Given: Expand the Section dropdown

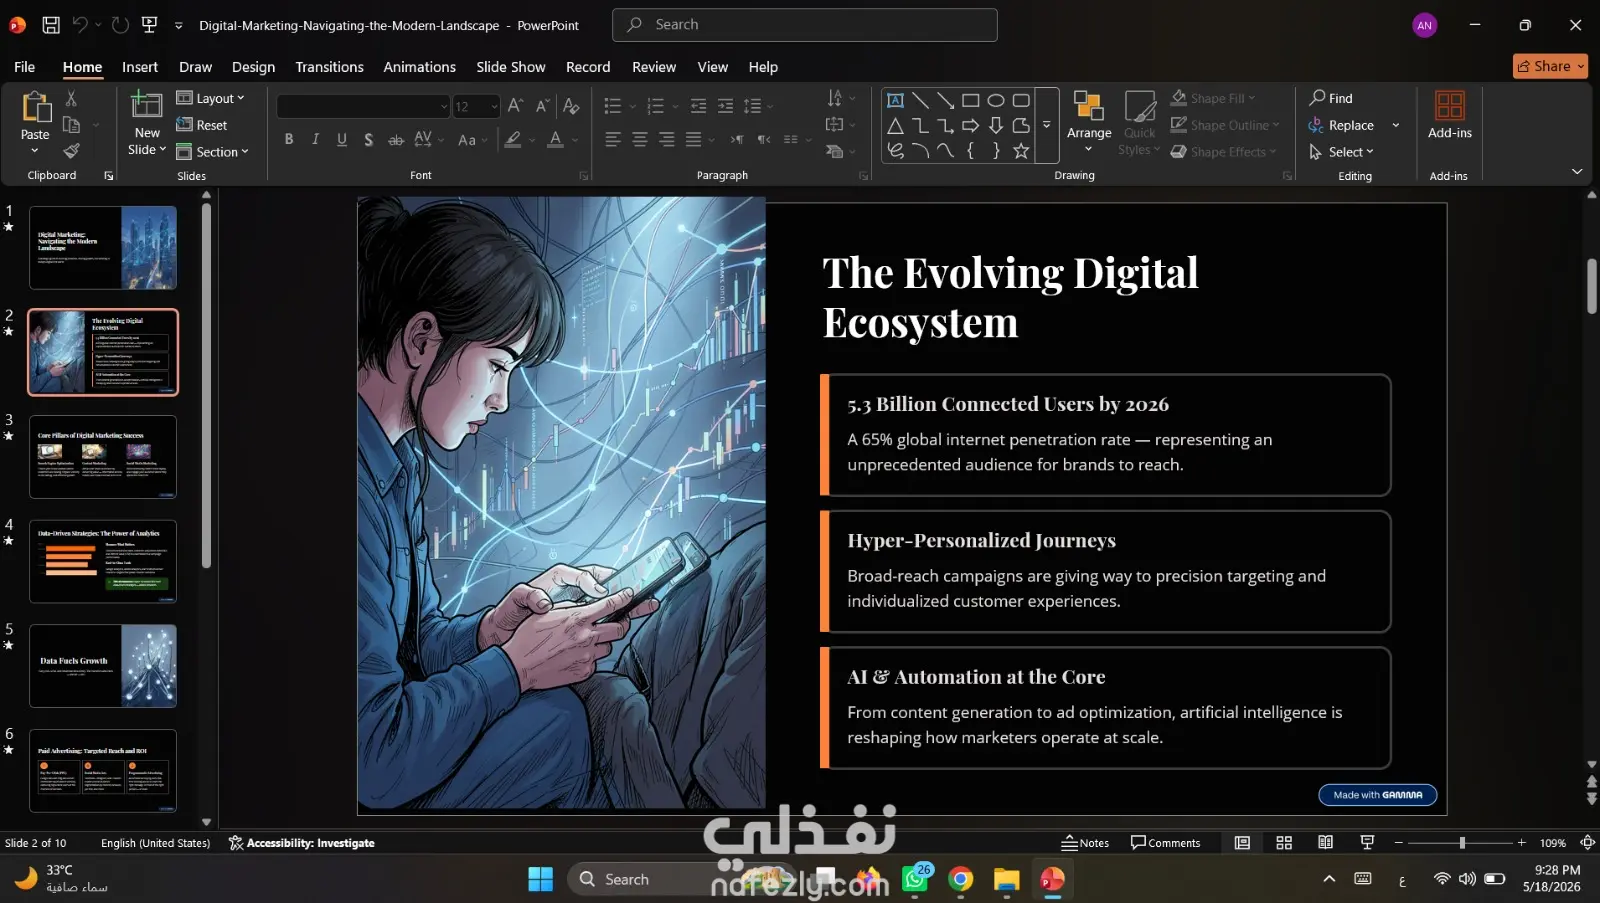Looking at the screenshot, I should pos(212,152).
